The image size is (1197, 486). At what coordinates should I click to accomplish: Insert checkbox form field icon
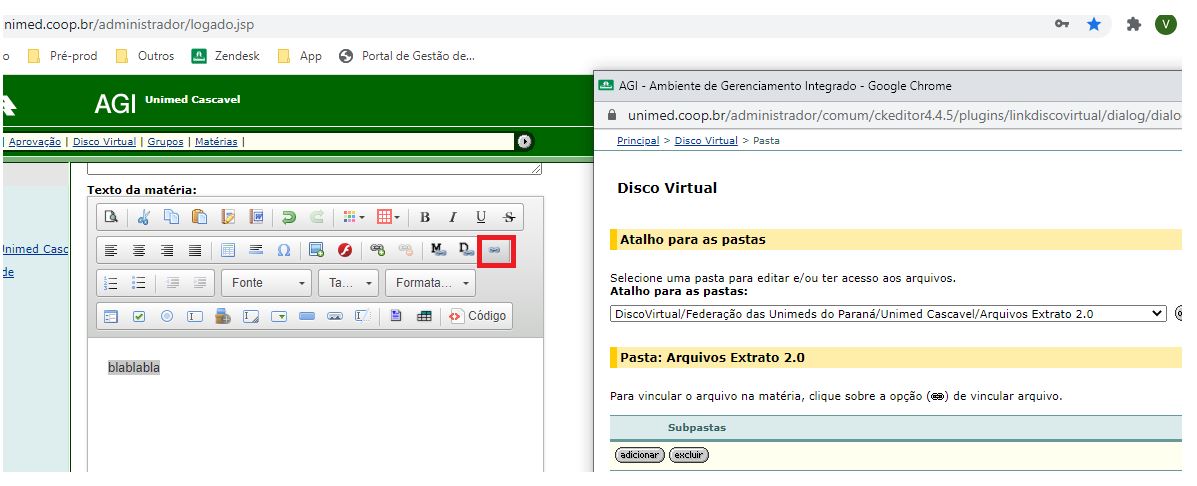[139, 316]
